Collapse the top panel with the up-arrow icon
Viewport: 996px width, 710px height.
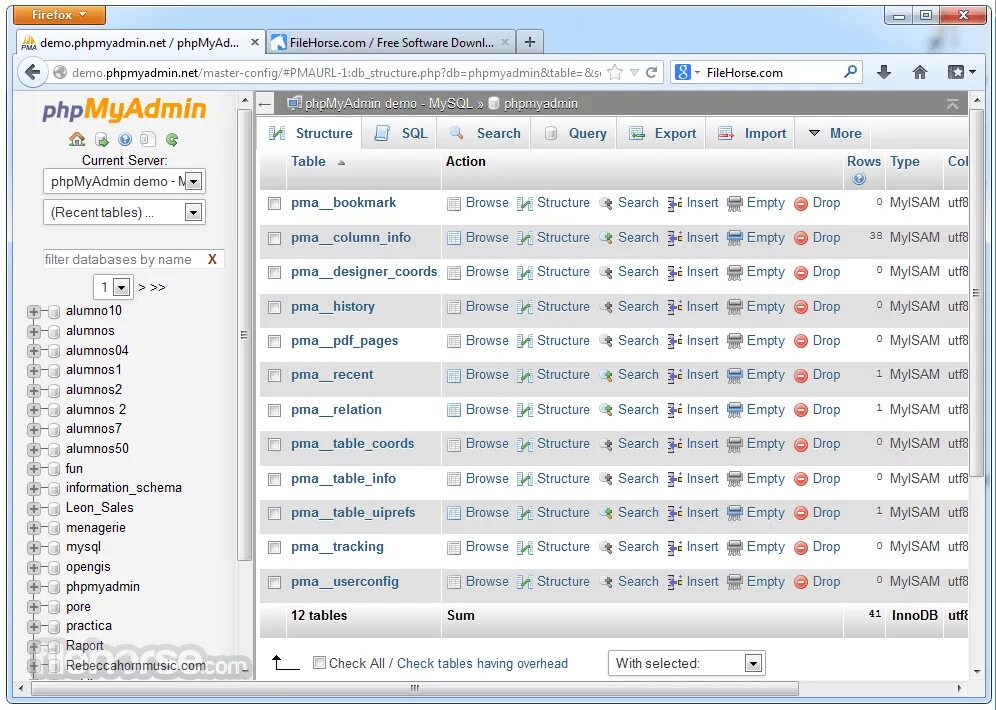[x=952, y=104]
